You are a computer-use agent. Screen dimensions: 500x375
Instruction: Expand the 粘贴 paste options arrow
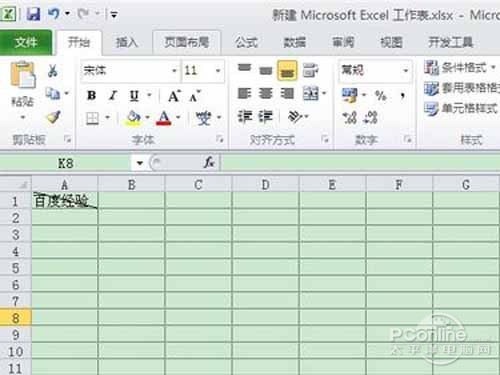[x=23, y=117]
